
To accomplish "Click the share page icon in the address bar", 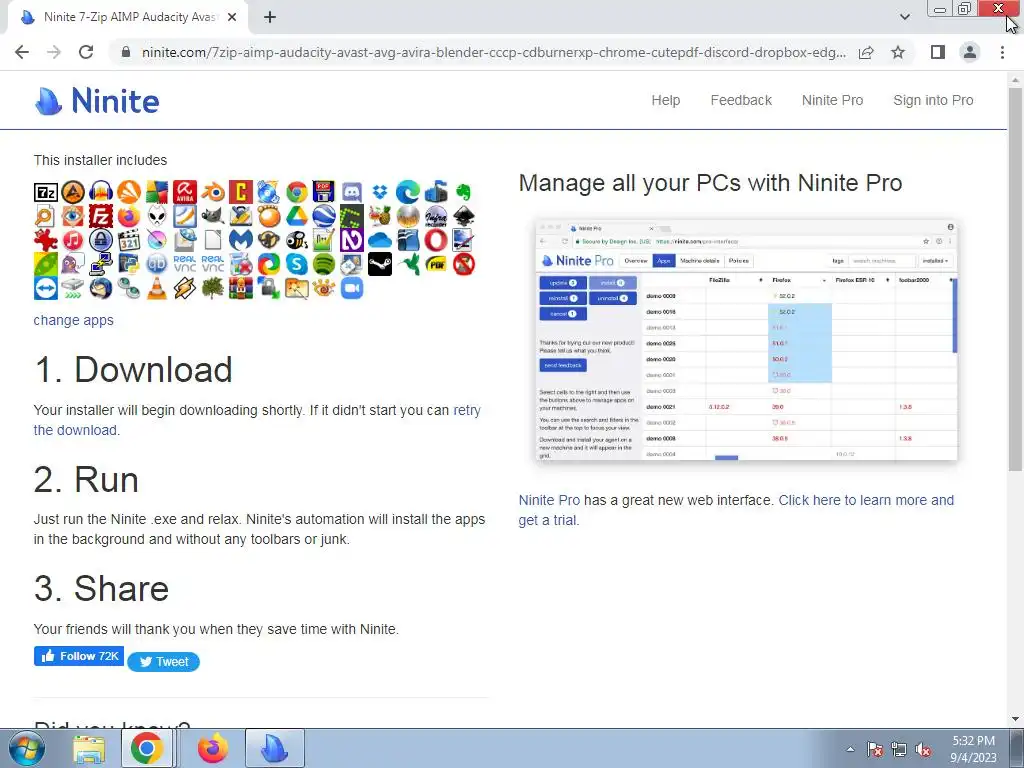I will pyautogui.click(x=866, y=52).
